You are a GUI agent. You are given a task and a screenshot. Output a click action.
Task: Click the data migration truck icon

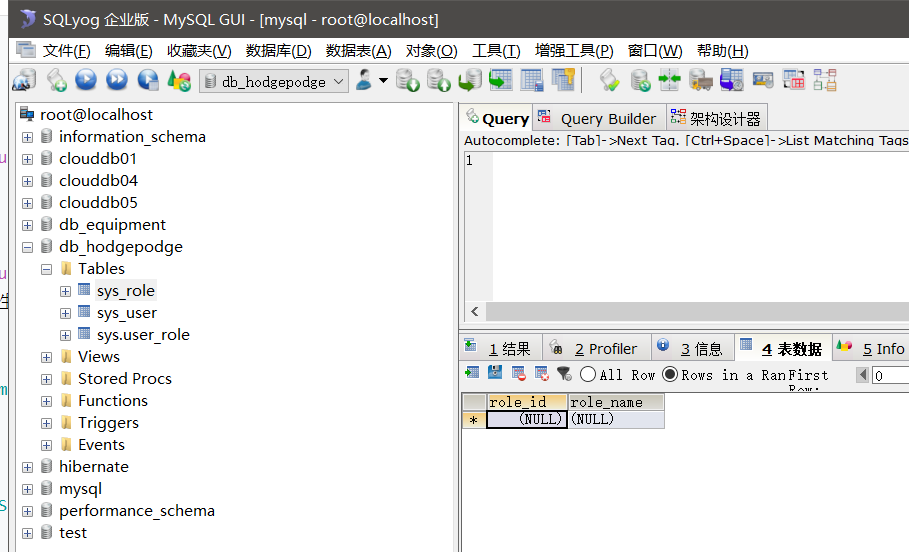700,80
